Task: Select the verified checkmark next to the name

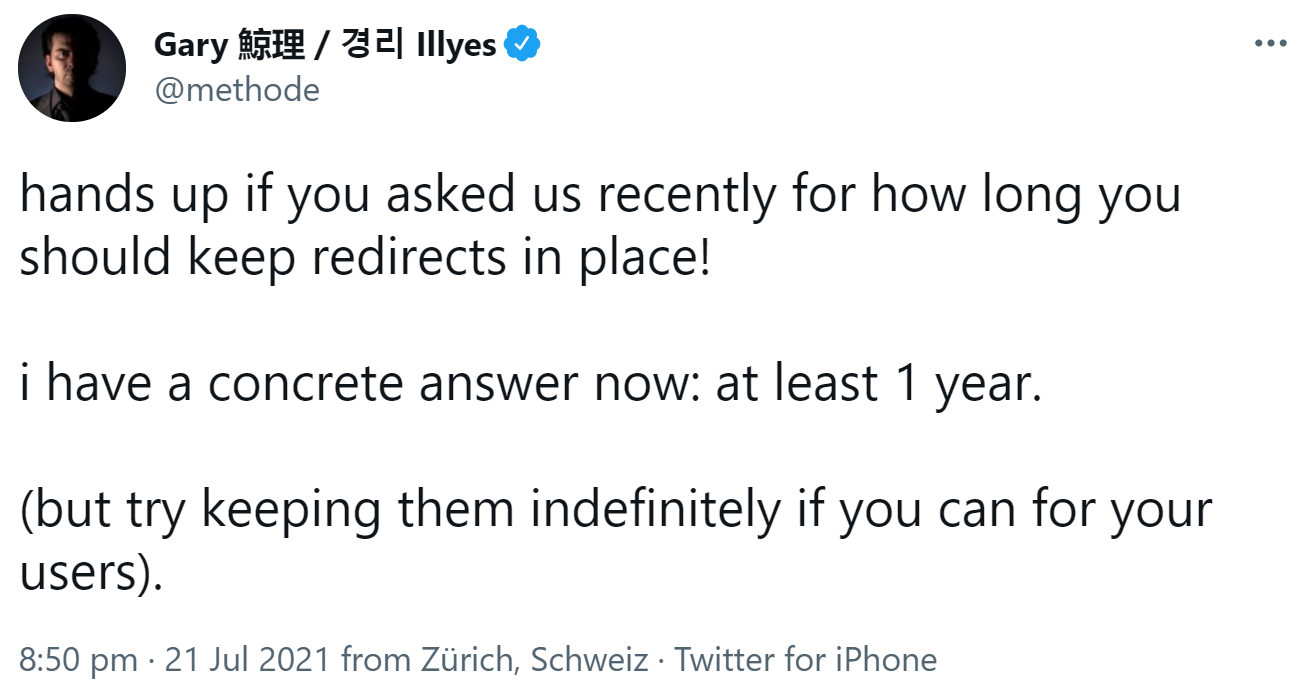Action: click(x=524, y=42)
